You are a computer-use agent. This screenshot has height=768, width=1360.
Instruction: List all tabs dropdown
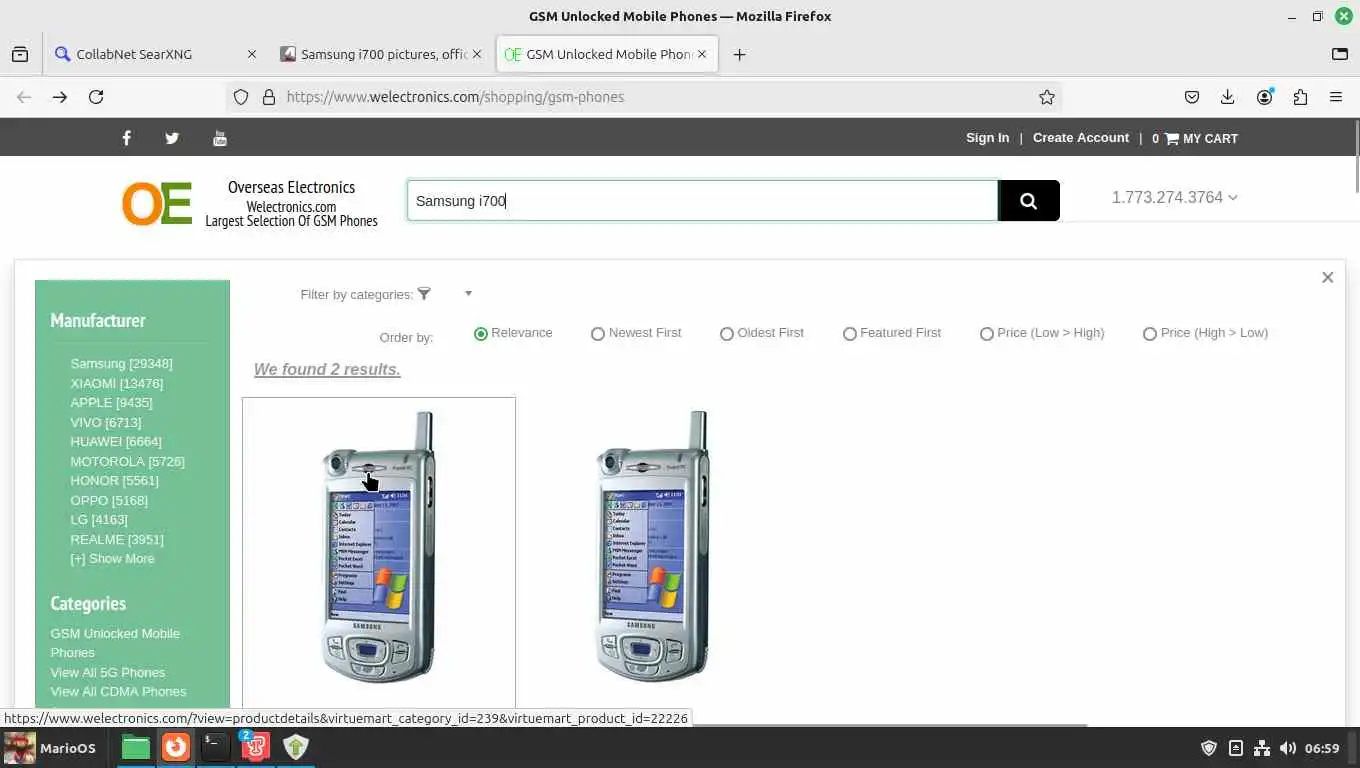point(1340,54)
